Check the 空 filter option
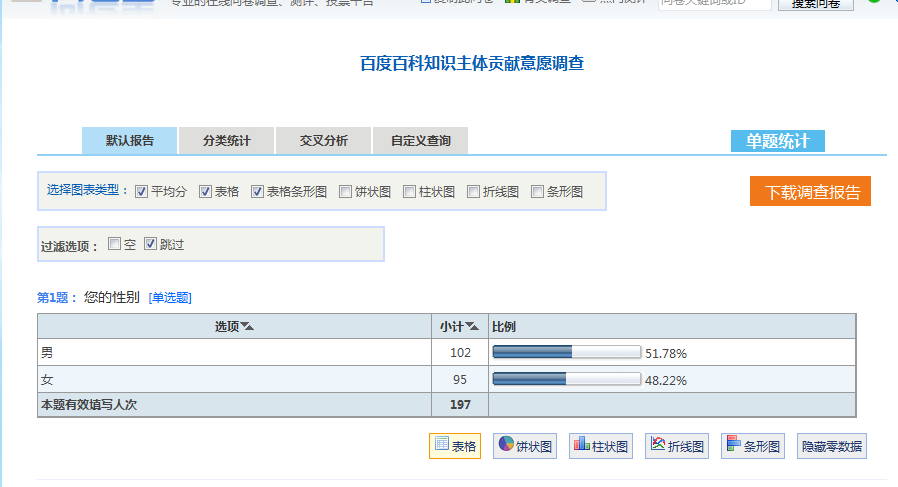 [x=115, y=244]
